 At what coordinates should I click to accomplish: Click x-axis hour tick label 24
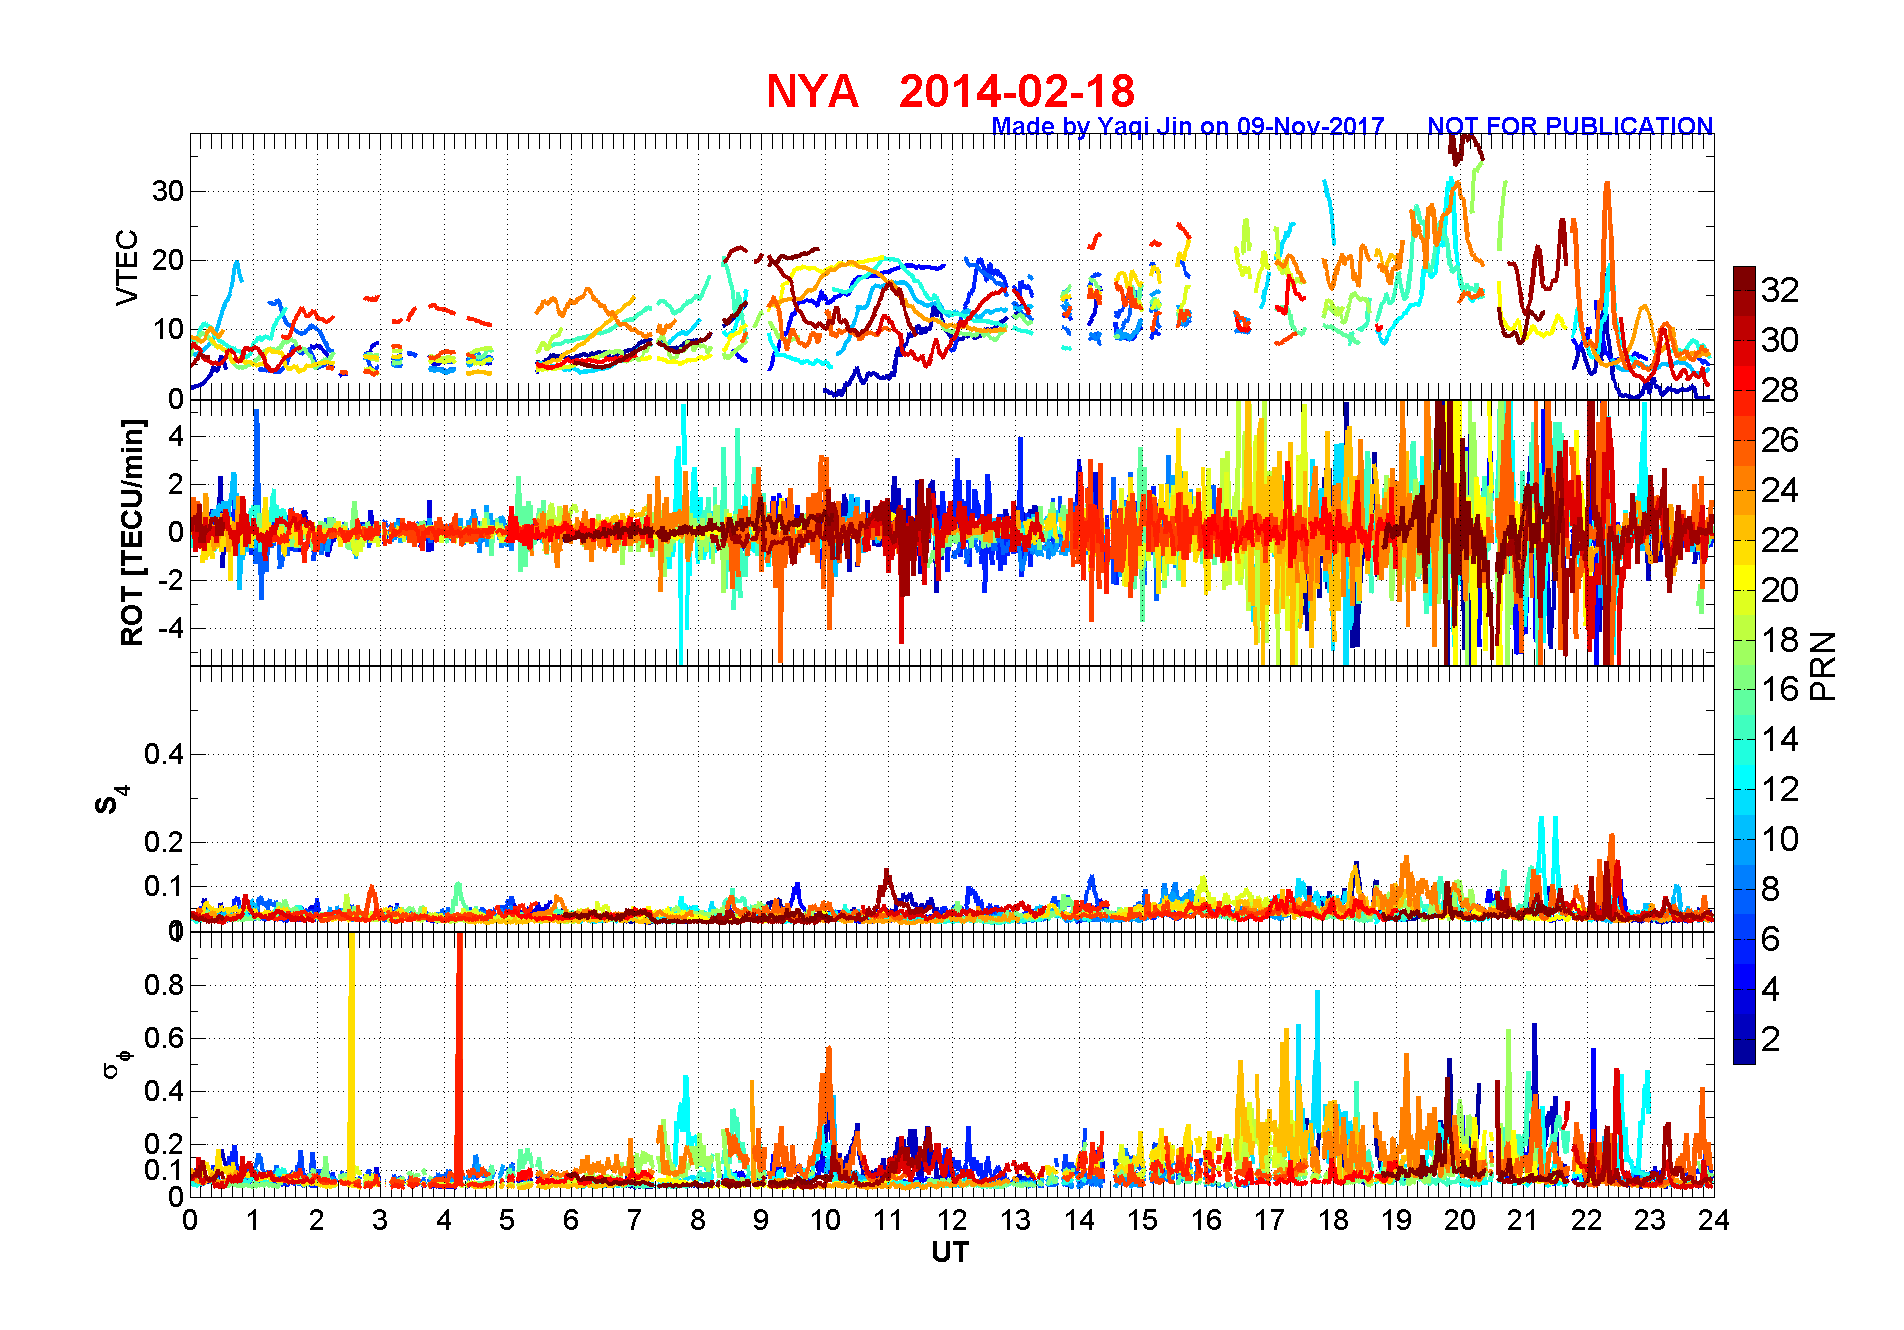[1714, 1220]
